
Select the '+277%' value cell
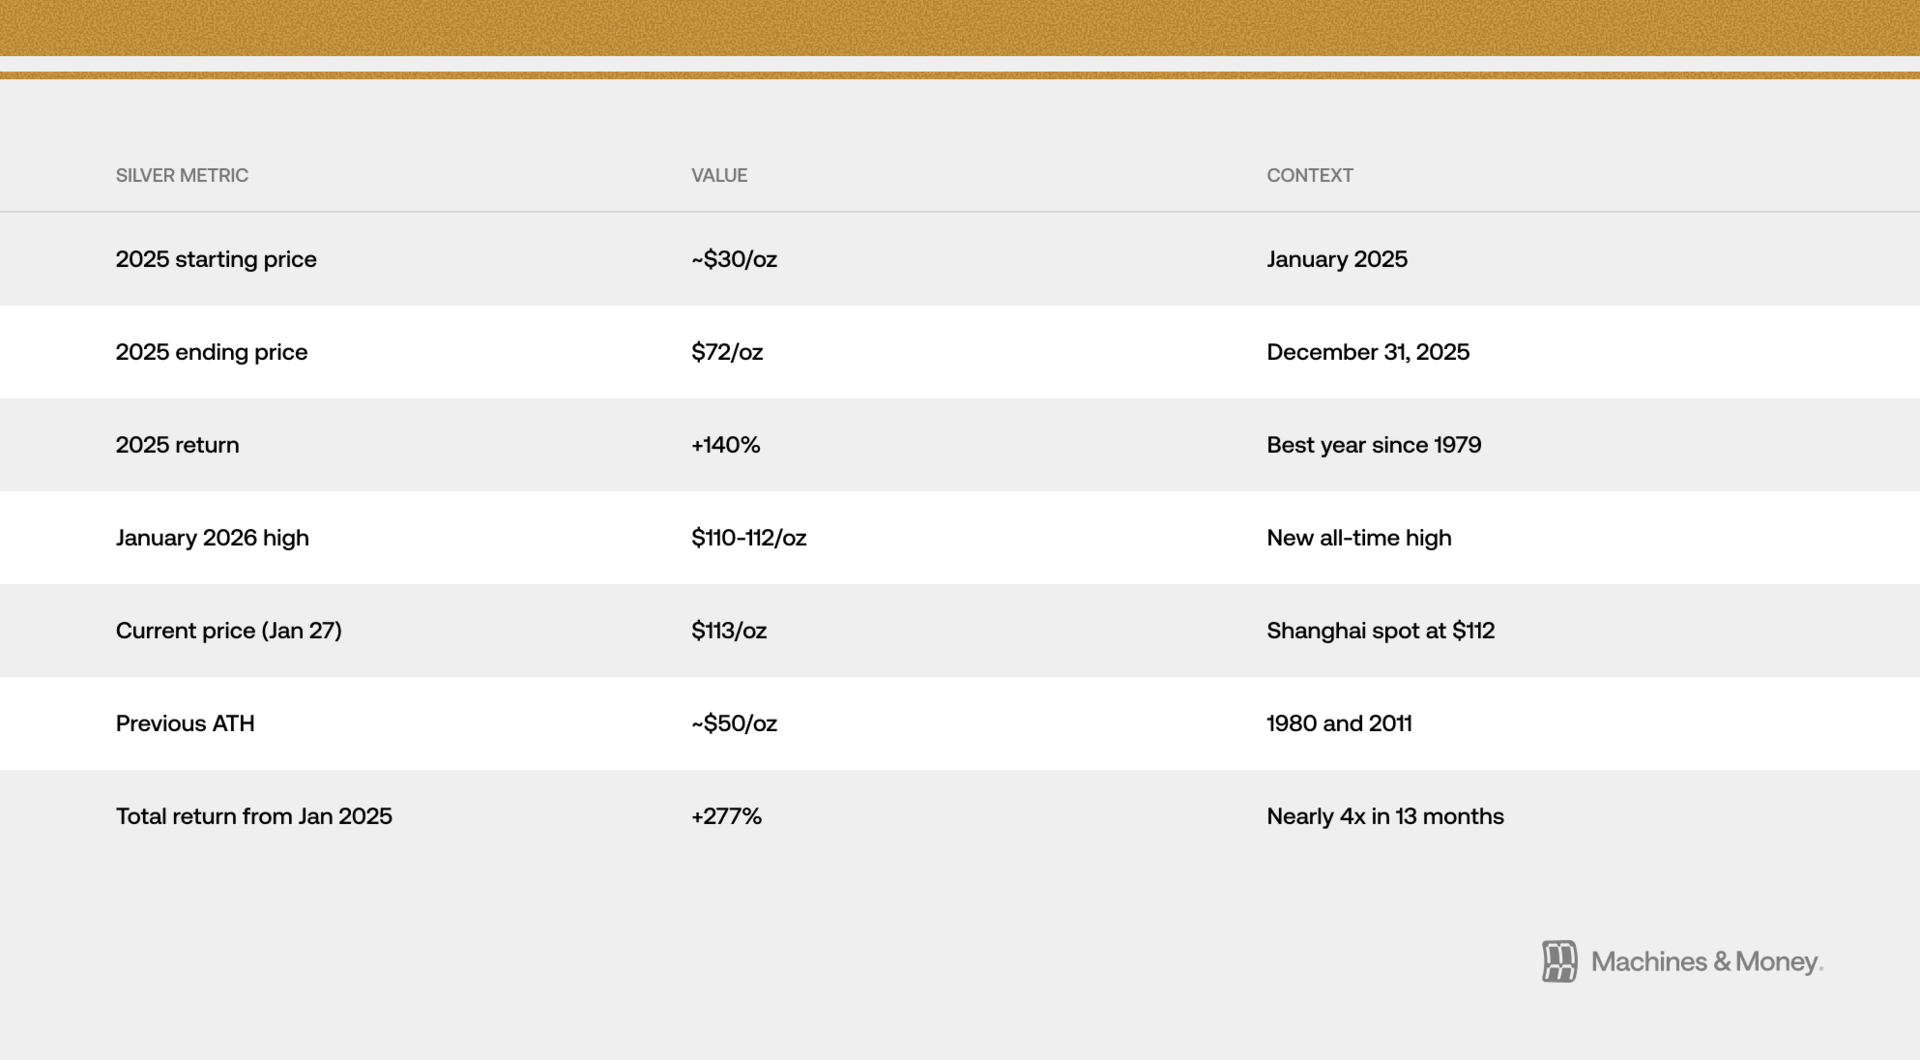(x=727, y=816)
